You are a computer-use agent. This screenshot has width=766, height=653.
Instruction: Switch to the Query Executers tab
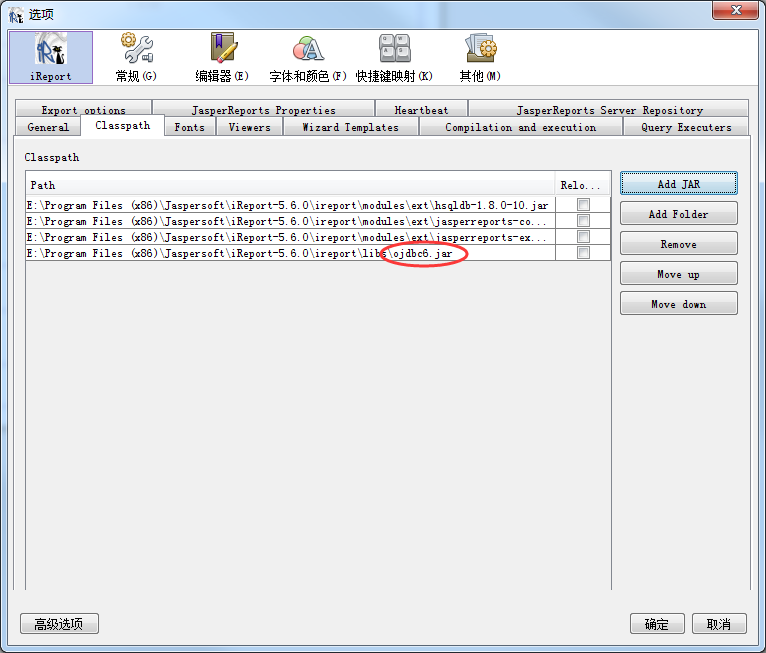[686, 127]
